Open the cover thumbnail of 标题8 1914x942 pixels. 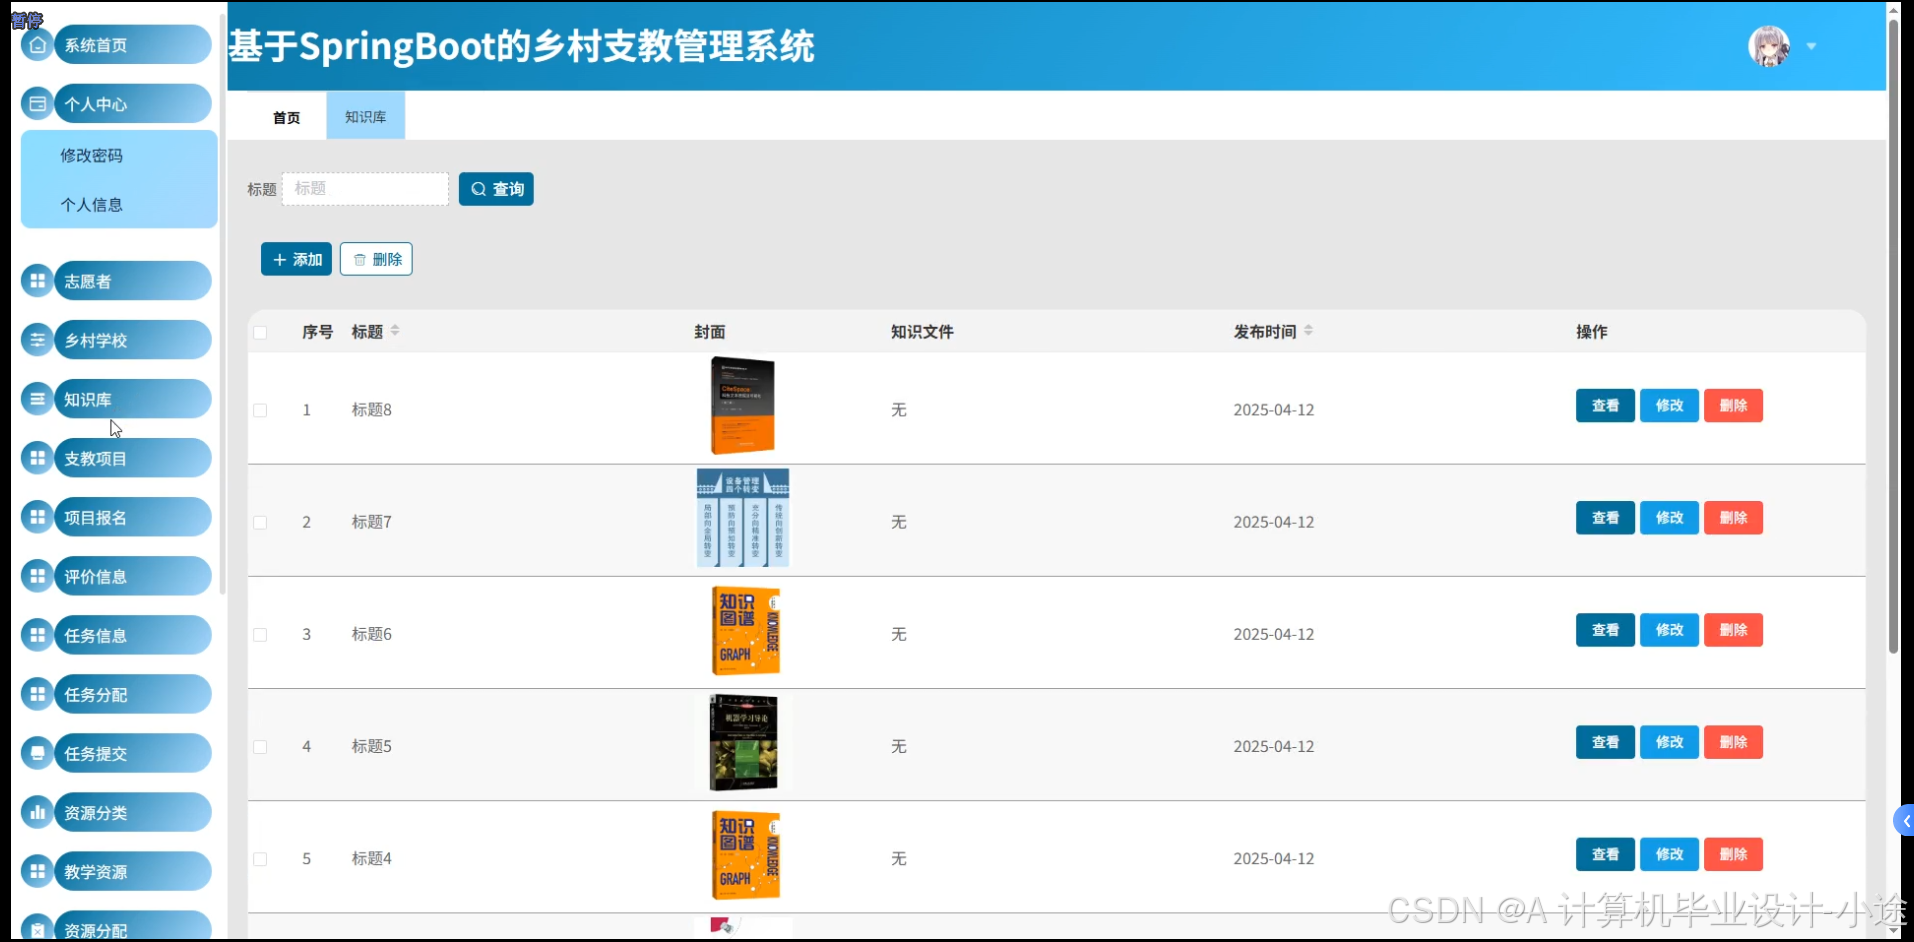[743, 406]
